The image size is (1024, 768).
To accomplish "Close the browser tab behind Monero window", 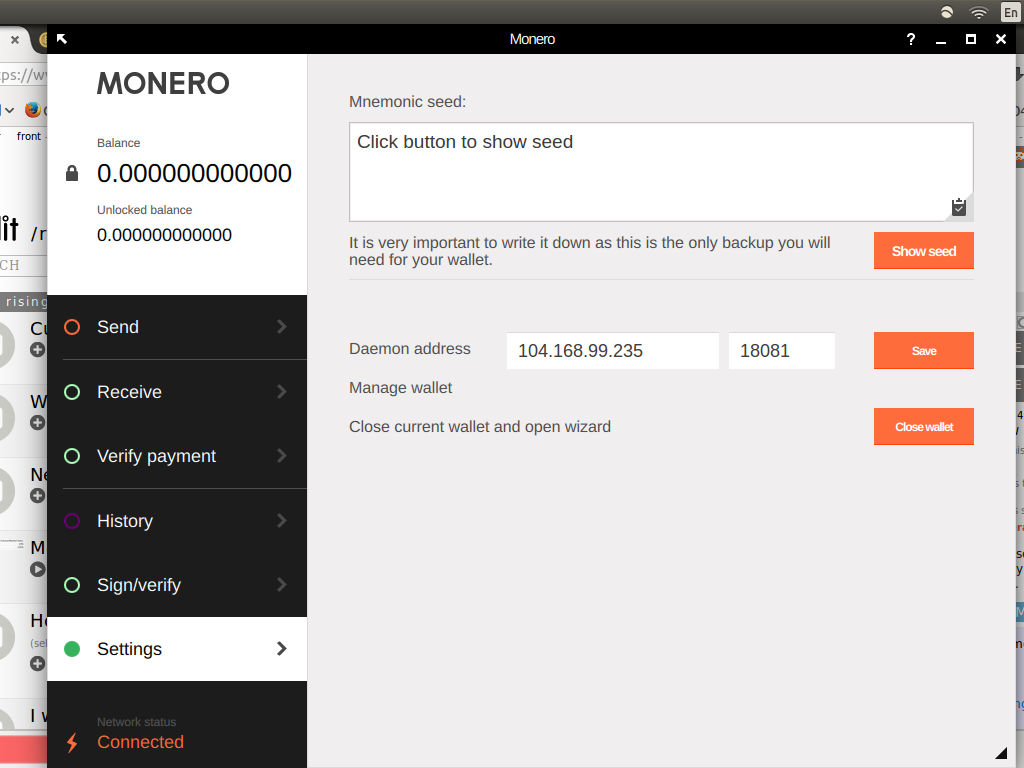I will pyautogui.click(x=15, y=40).
